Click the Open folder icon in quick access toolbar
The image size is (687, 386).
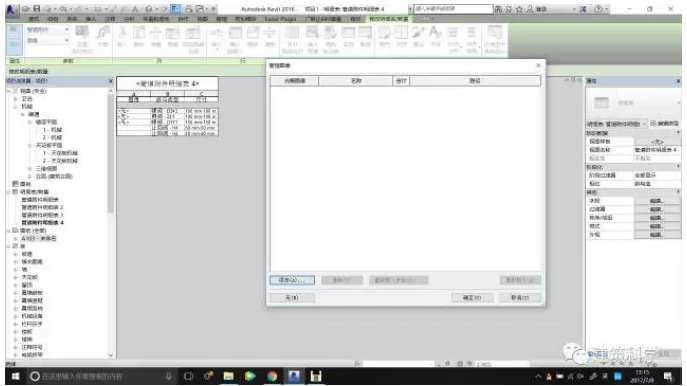[26, 8]
